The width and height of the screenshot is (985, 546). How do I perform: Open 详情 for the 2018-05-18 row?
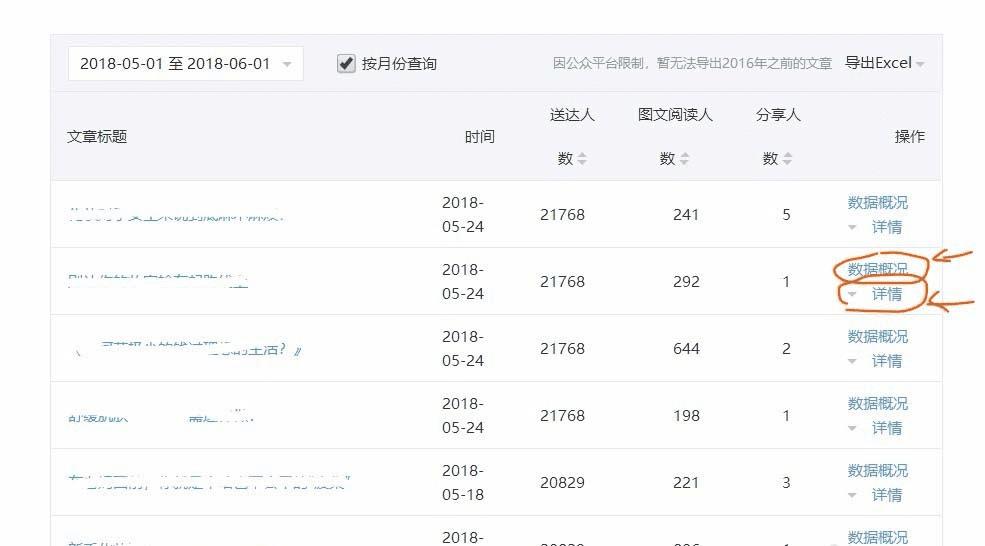coord(887,495)
